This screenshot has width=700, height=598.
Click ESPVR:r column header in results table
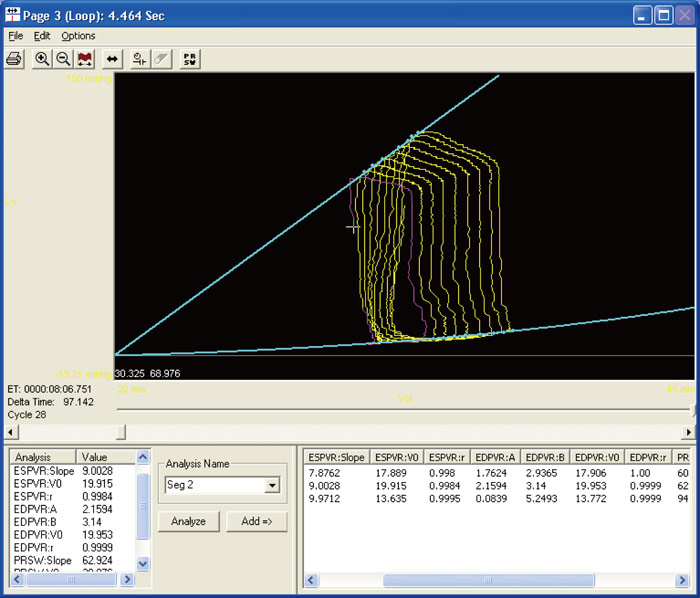click(447, 457)
